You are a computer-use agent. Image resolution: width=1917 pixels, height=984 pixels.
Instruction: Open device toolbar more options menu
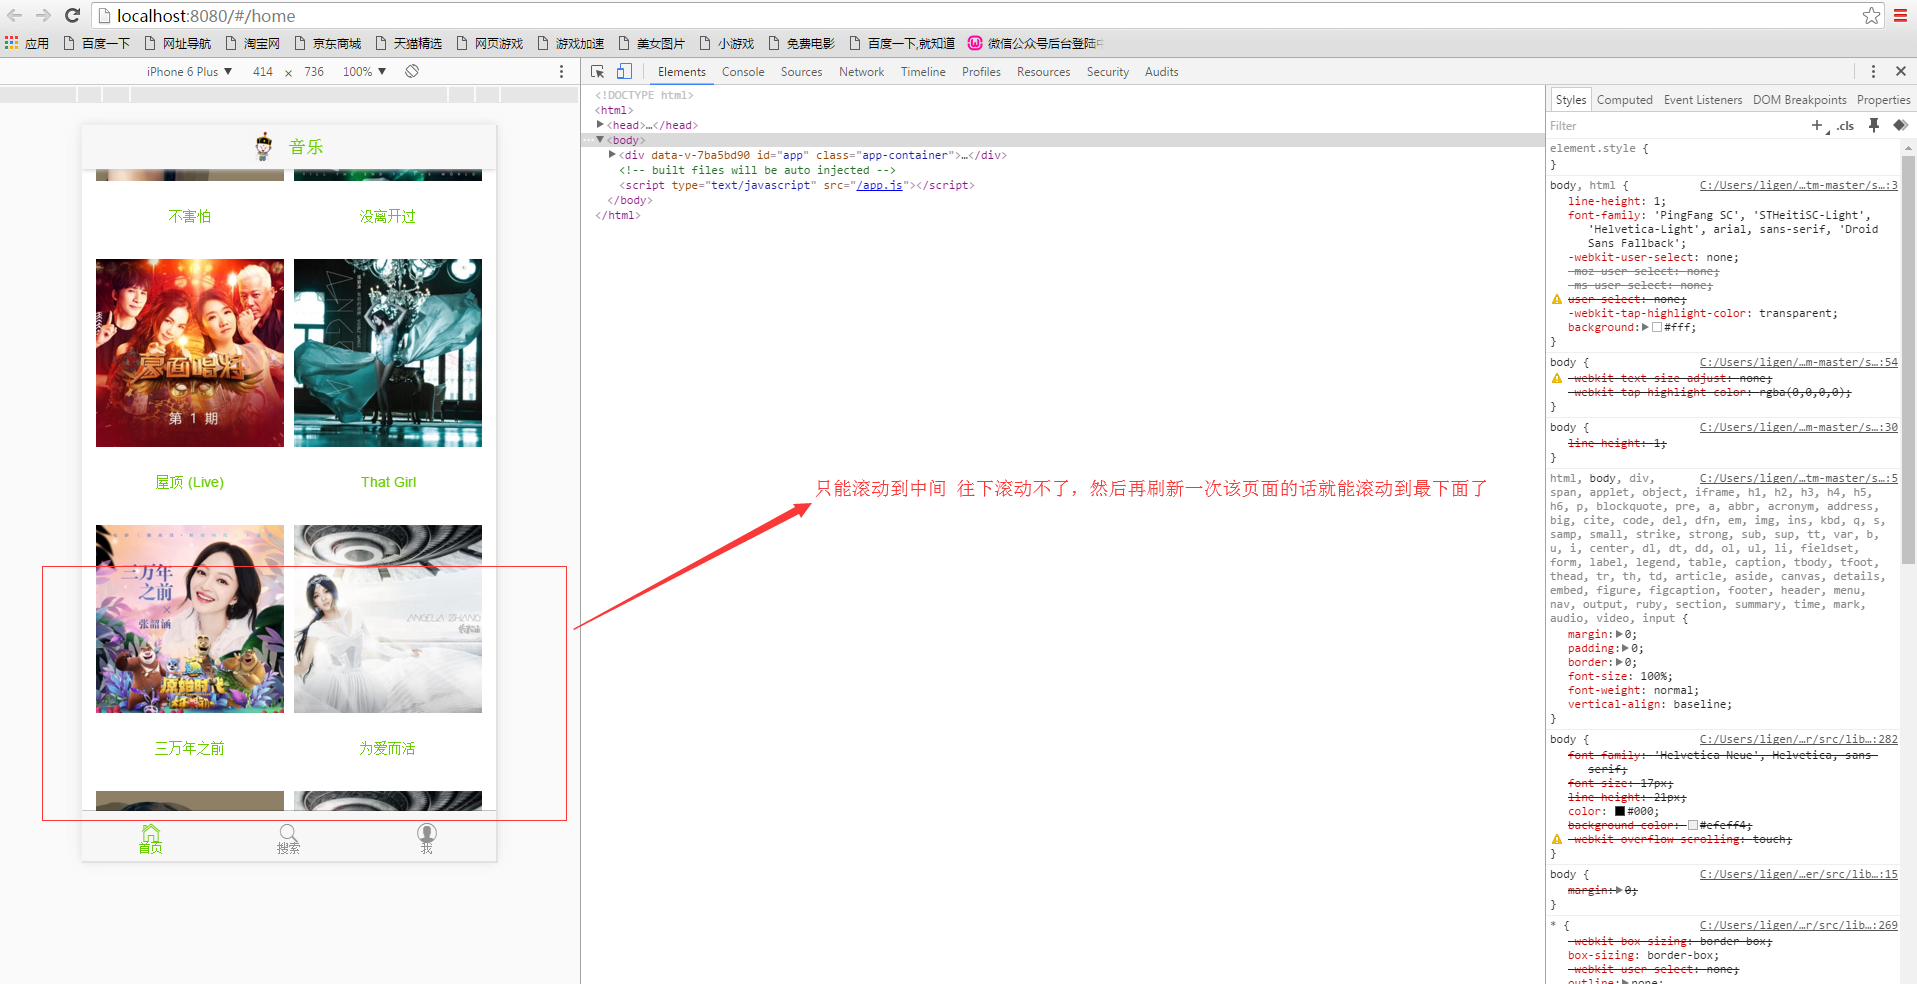561,72
